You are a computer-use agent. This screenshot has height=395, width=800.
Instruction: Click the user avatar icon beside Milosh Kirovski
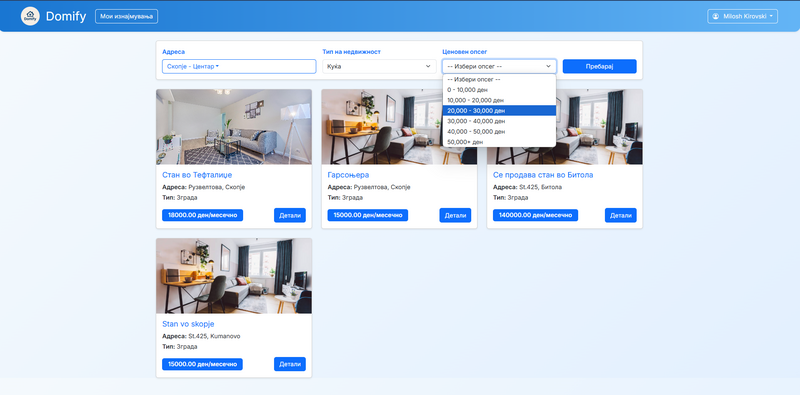pos(715,16)
